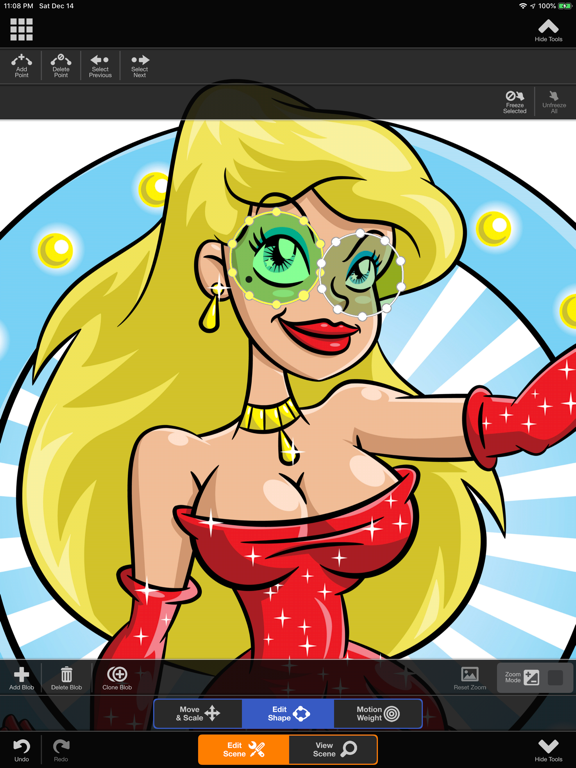Select the white blob over right eye
Viewport: 576px width, 768px height.
pyautogui.click(x=362, y=275)
